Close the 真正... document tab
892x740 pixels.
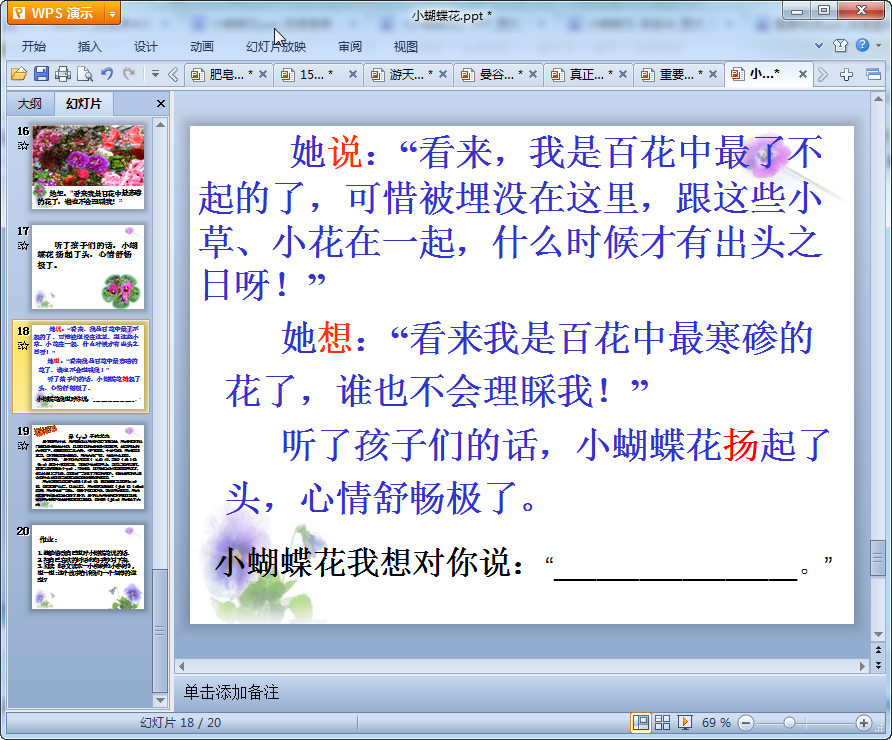click(x=622, y=74)
